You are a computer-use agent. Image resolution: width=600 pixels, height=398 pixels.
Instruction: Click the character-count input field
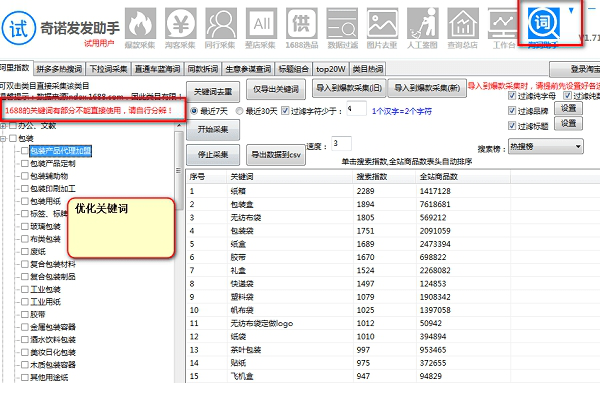(x=356, y=109)
